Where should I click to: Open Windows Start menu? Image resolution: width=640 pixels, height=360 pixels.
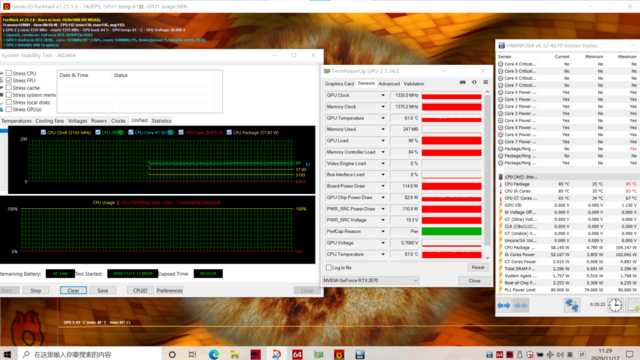point(7,354)
